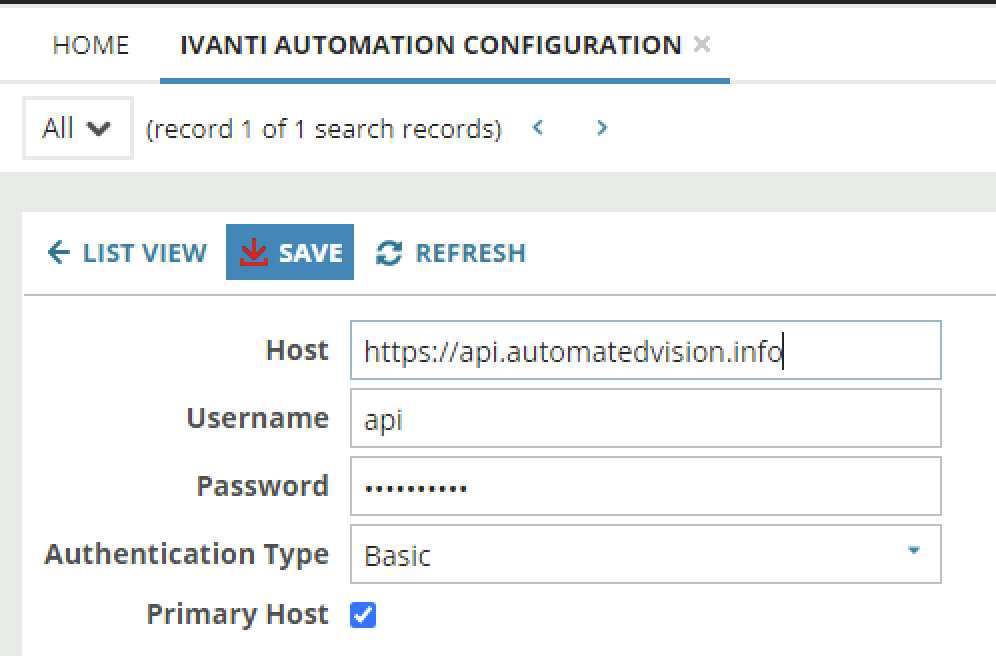Go to the next record arrow
This screenshot has width=996, height=656.
click(x=602, y=128)
